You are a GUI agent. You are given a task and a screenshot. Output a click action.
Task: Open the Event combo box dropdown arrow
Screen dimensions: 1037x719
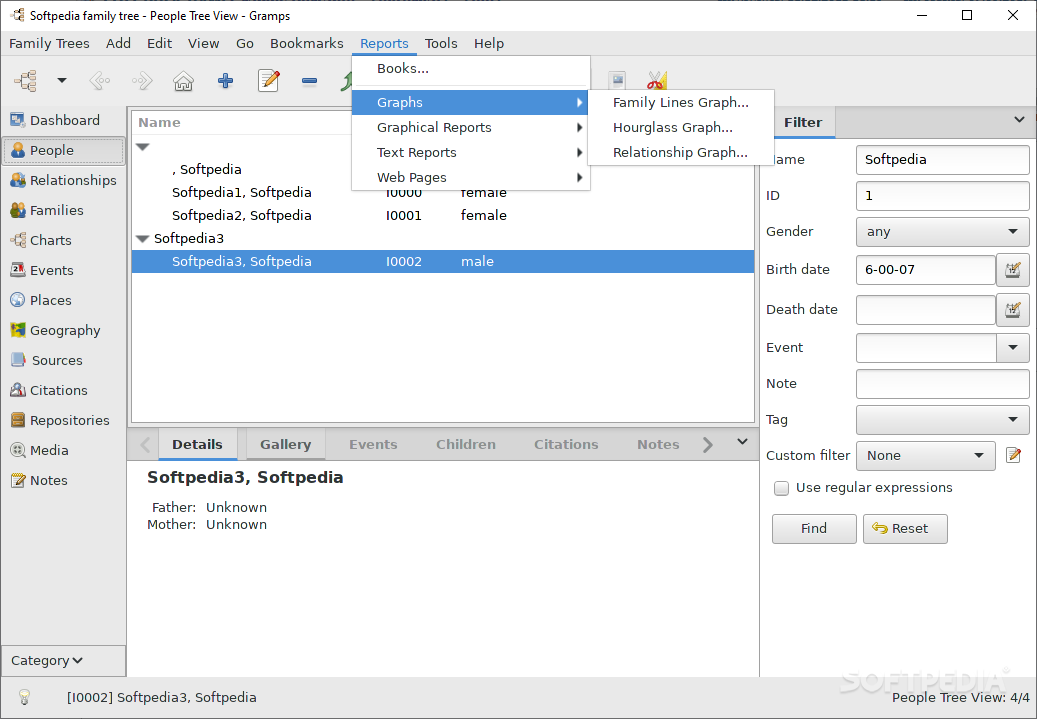click(1013, 348)
